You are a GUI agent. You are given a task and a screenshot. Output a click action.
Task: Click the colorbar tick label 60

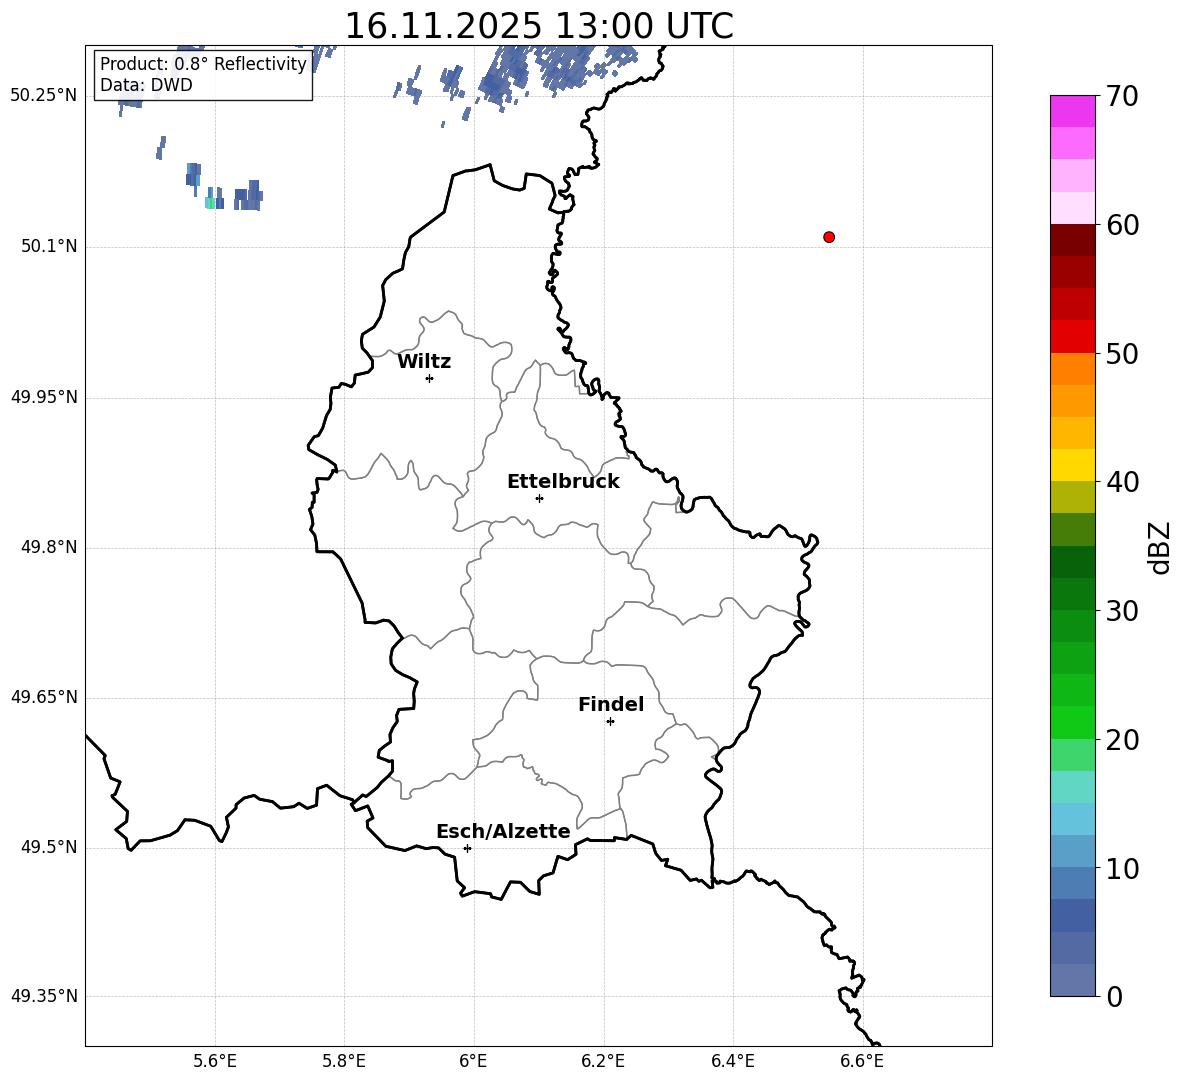[x=1123, y=225]
